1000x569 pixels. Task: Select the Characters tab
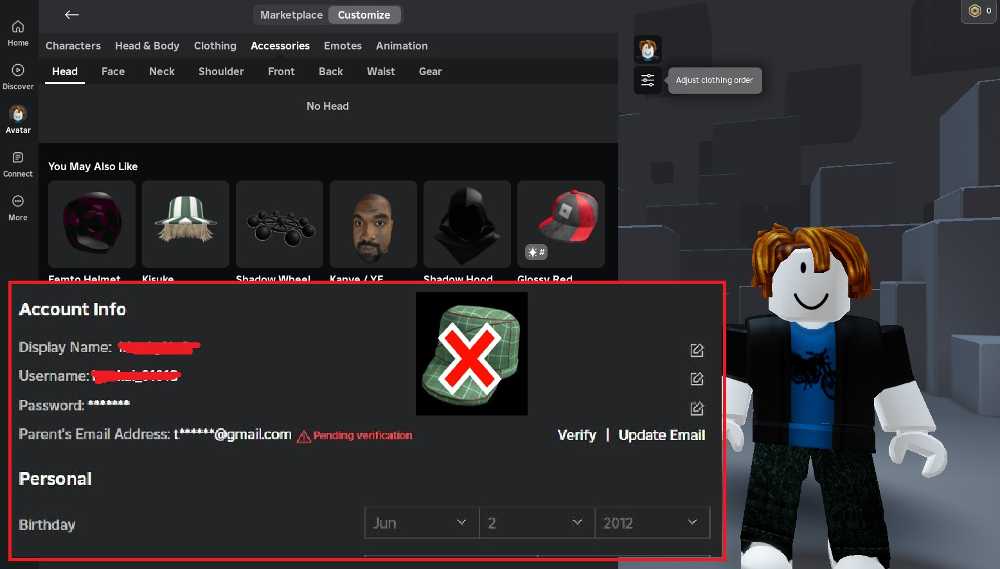[73, 46]
